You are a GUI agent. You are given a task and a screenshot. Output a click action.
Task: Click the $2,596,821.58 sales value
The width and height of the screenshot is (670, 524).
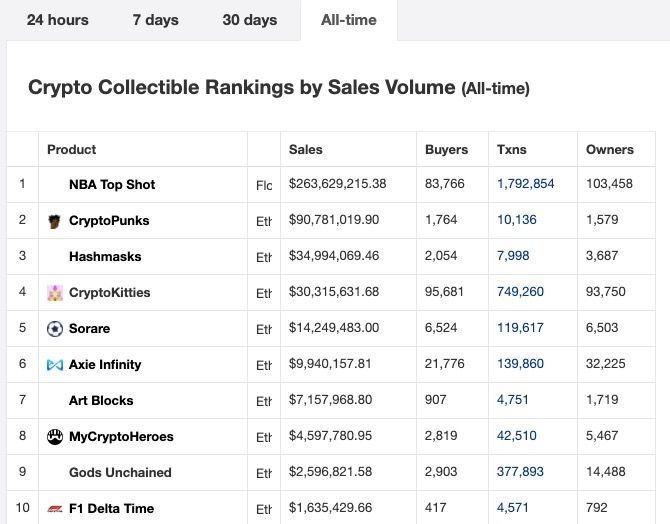pos(330,471)
